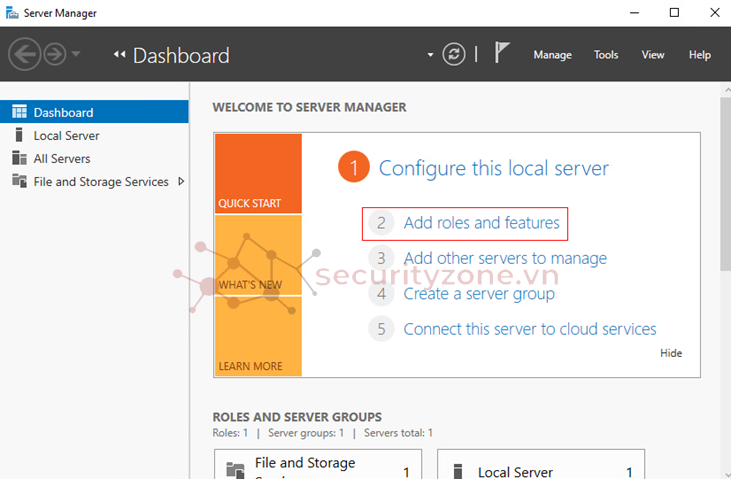This screenshot has width=731, height=479.
Task: Click the Local Server icon in the sidebar
Action: click(x=19, y=136)
